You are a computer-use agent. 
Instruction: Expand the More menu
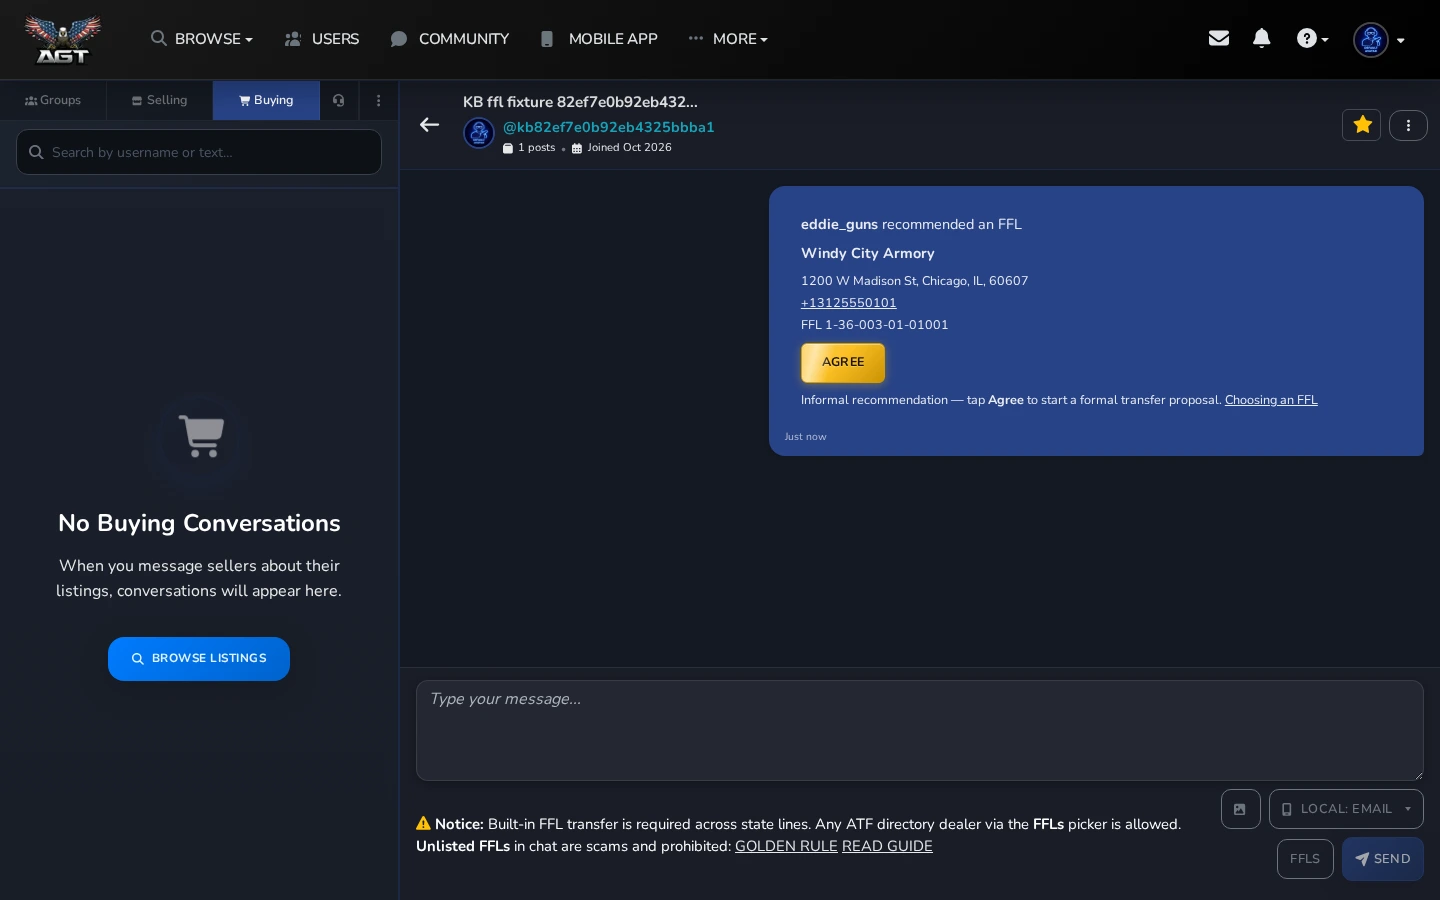click(728, 39)
